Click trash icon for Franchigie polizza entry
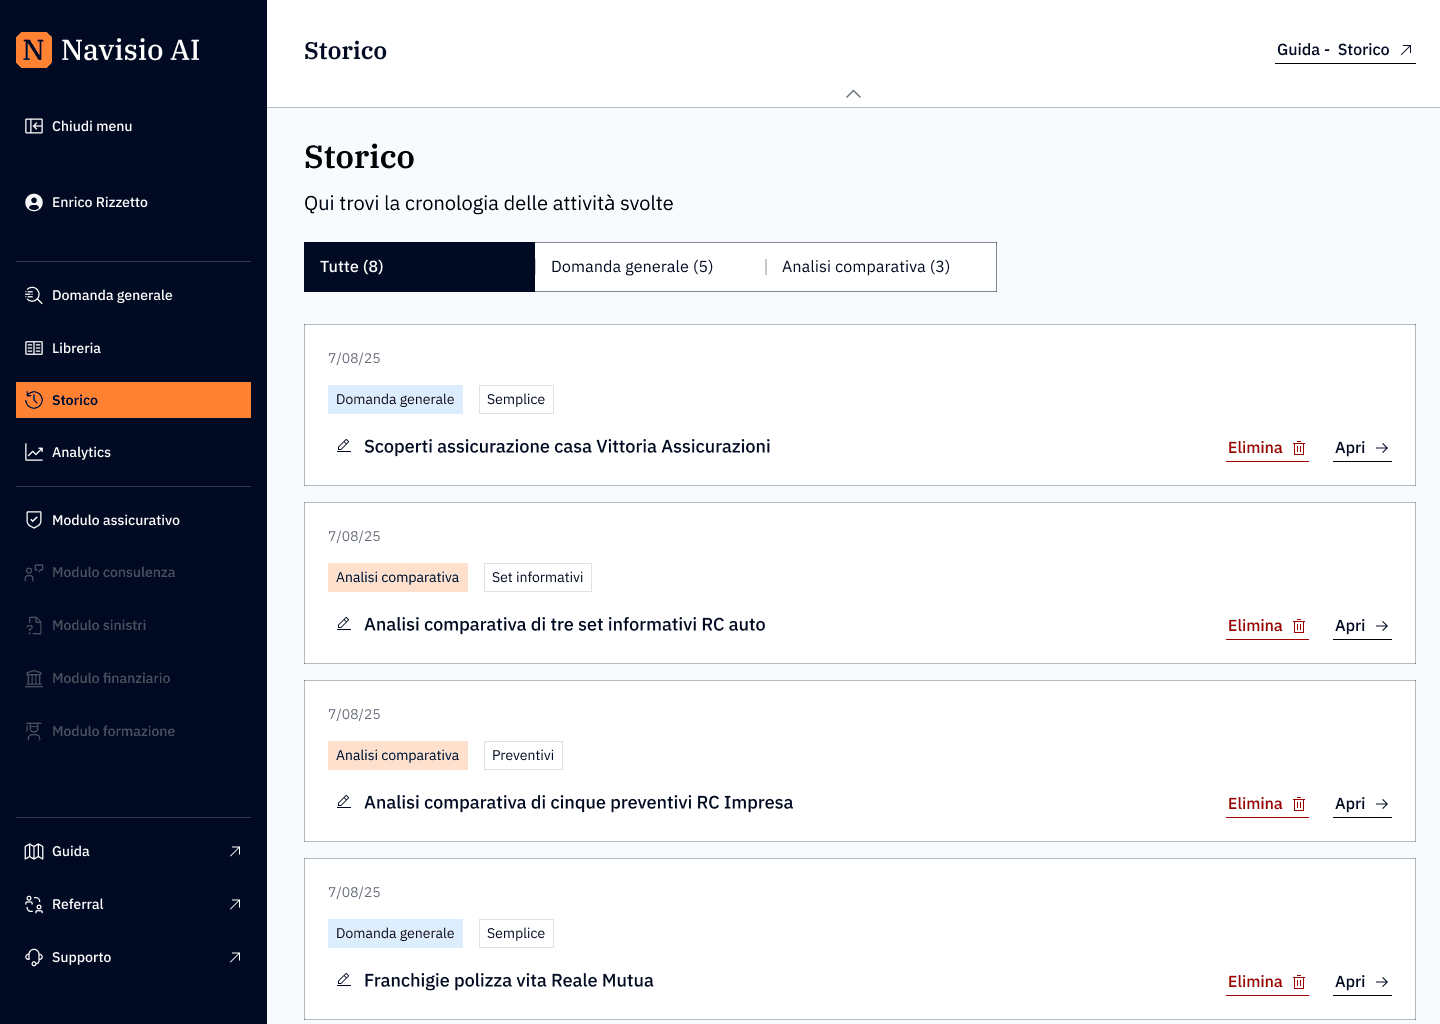The height and width of the screenshot is (1024, 1440). [x=1299, y=982]
